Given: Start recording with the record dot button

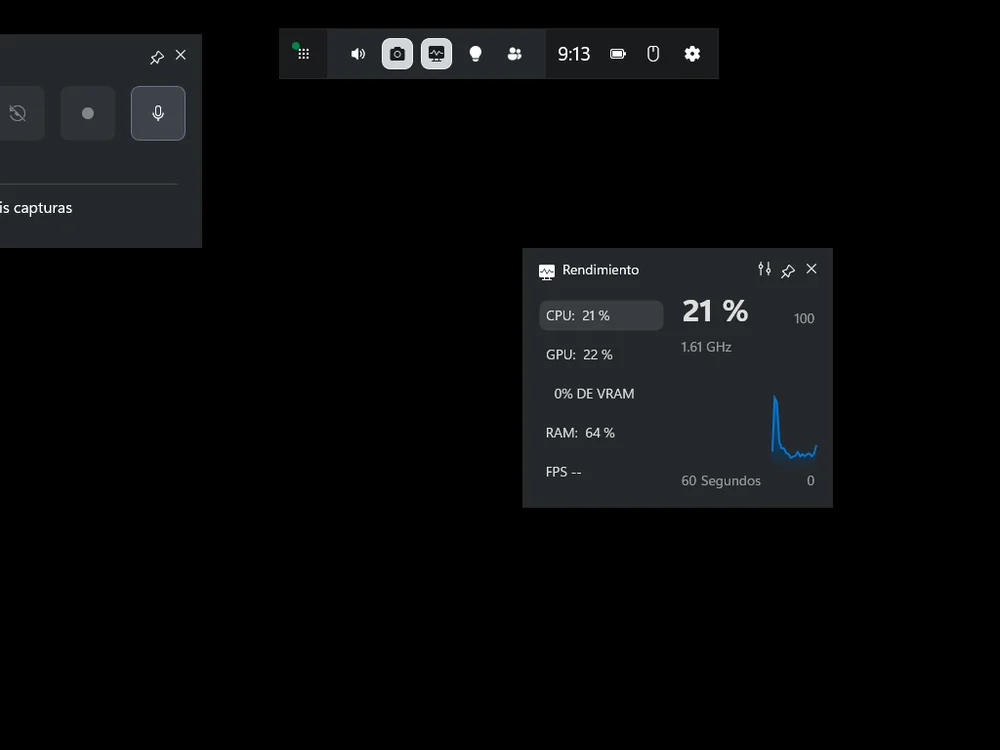Looking at the screenshot, I should tap(88, 114).
